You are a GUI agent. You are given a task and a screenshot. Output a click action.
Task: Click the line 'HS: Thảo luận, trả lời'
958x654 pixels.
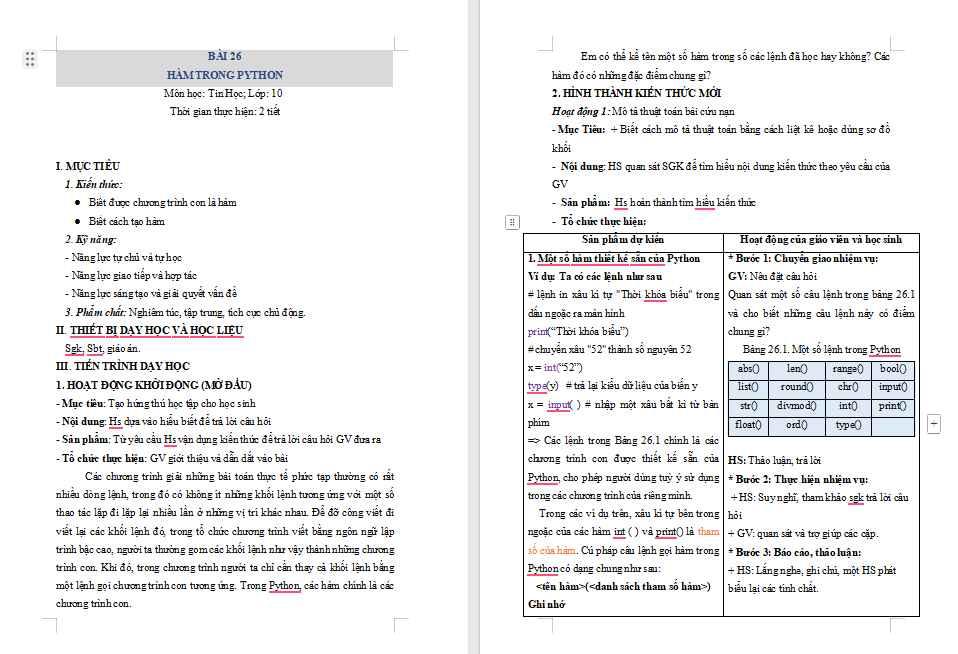click(774, 460)
